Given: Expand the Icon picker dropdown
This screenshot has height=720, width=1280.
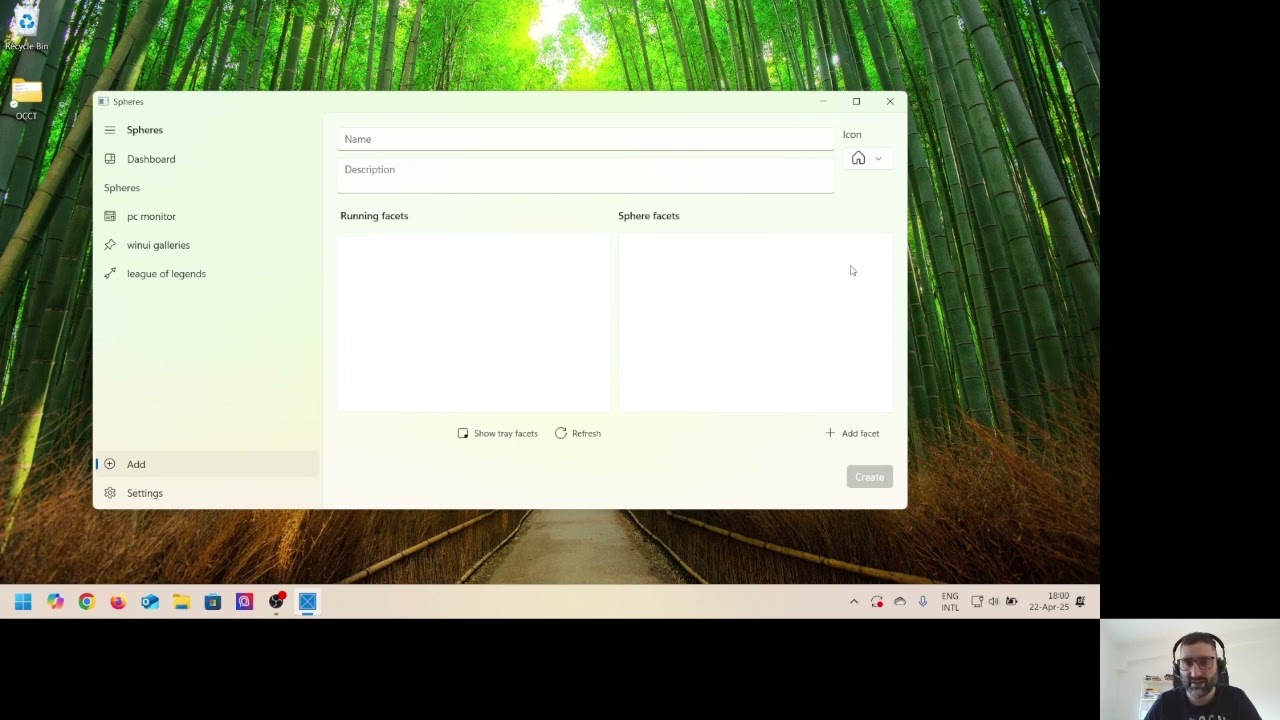Looking at the screenshot, I should tap(866, 159).
